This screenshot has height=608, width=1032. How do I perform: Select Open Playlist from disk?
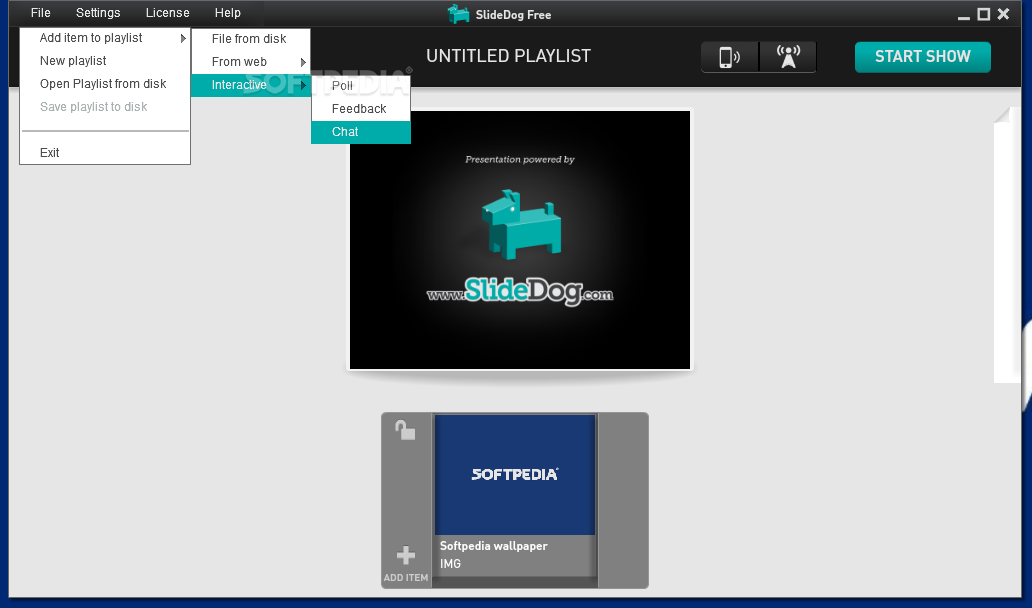[x=105, y=84]
